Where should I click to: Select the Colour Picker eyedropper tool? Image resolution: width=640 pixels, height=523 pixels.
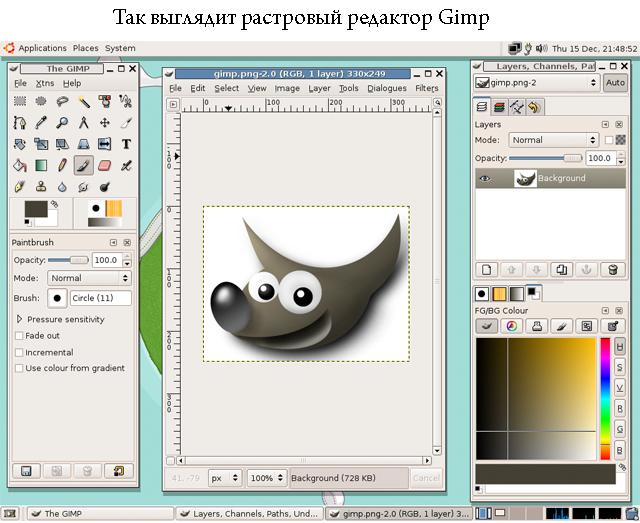41,122
